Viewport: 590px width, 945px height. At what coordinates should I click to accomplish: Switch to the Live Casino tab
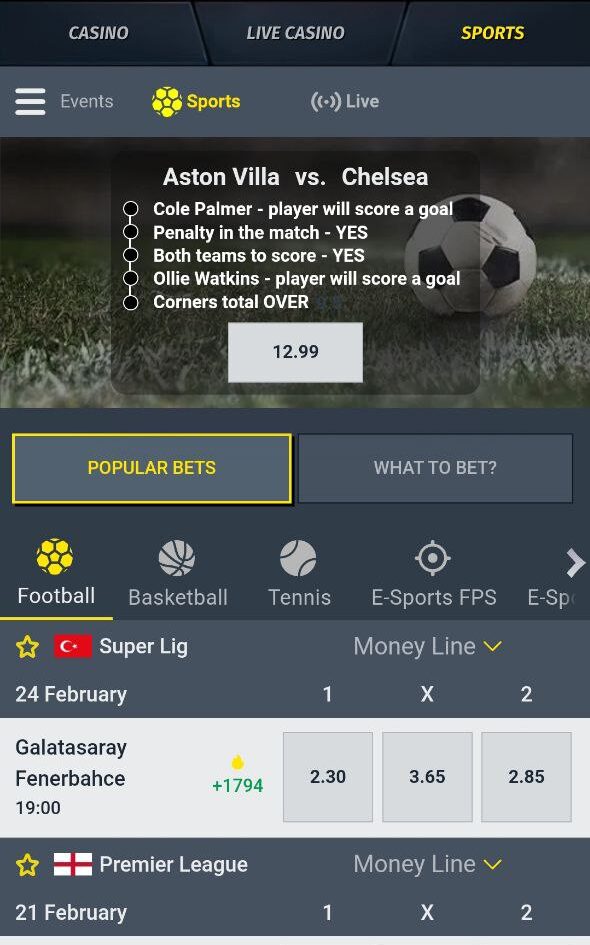295,33
